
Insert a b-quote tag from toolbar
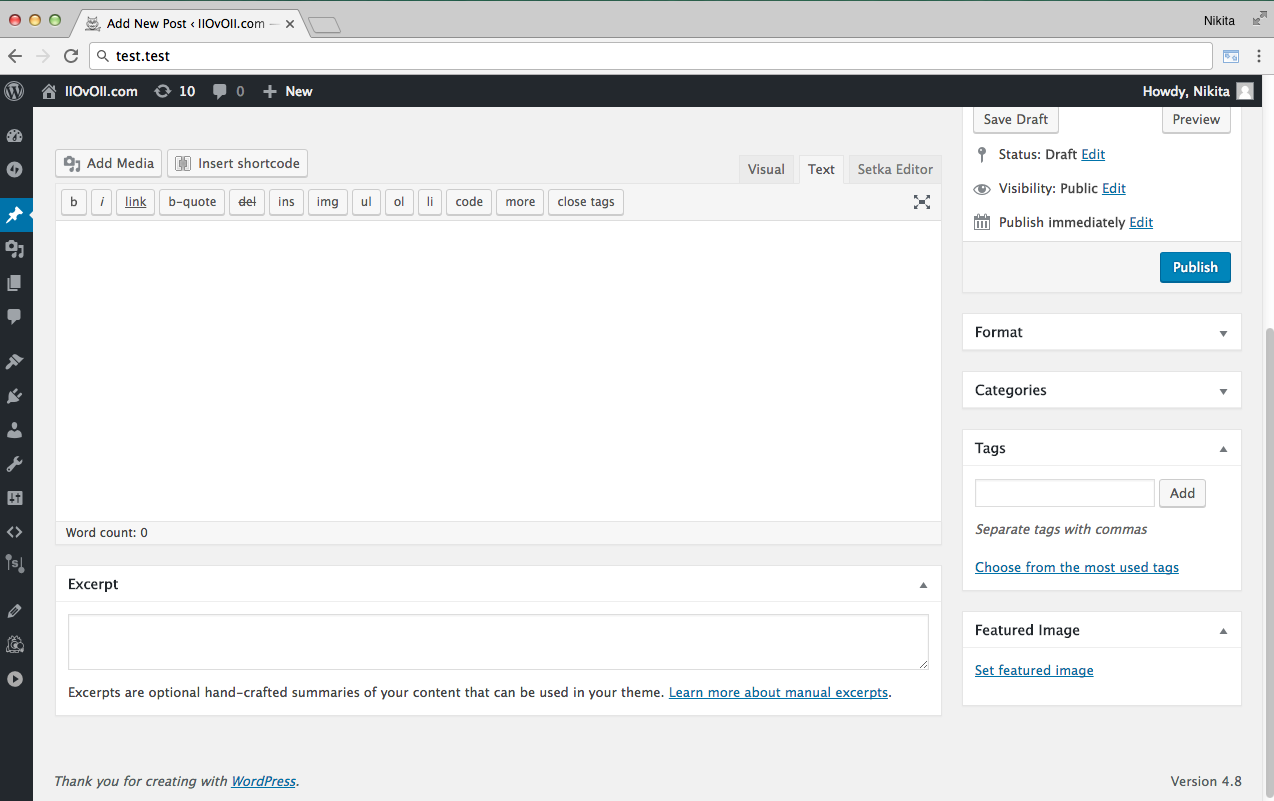pyautogui.click(x=192, y=202)
